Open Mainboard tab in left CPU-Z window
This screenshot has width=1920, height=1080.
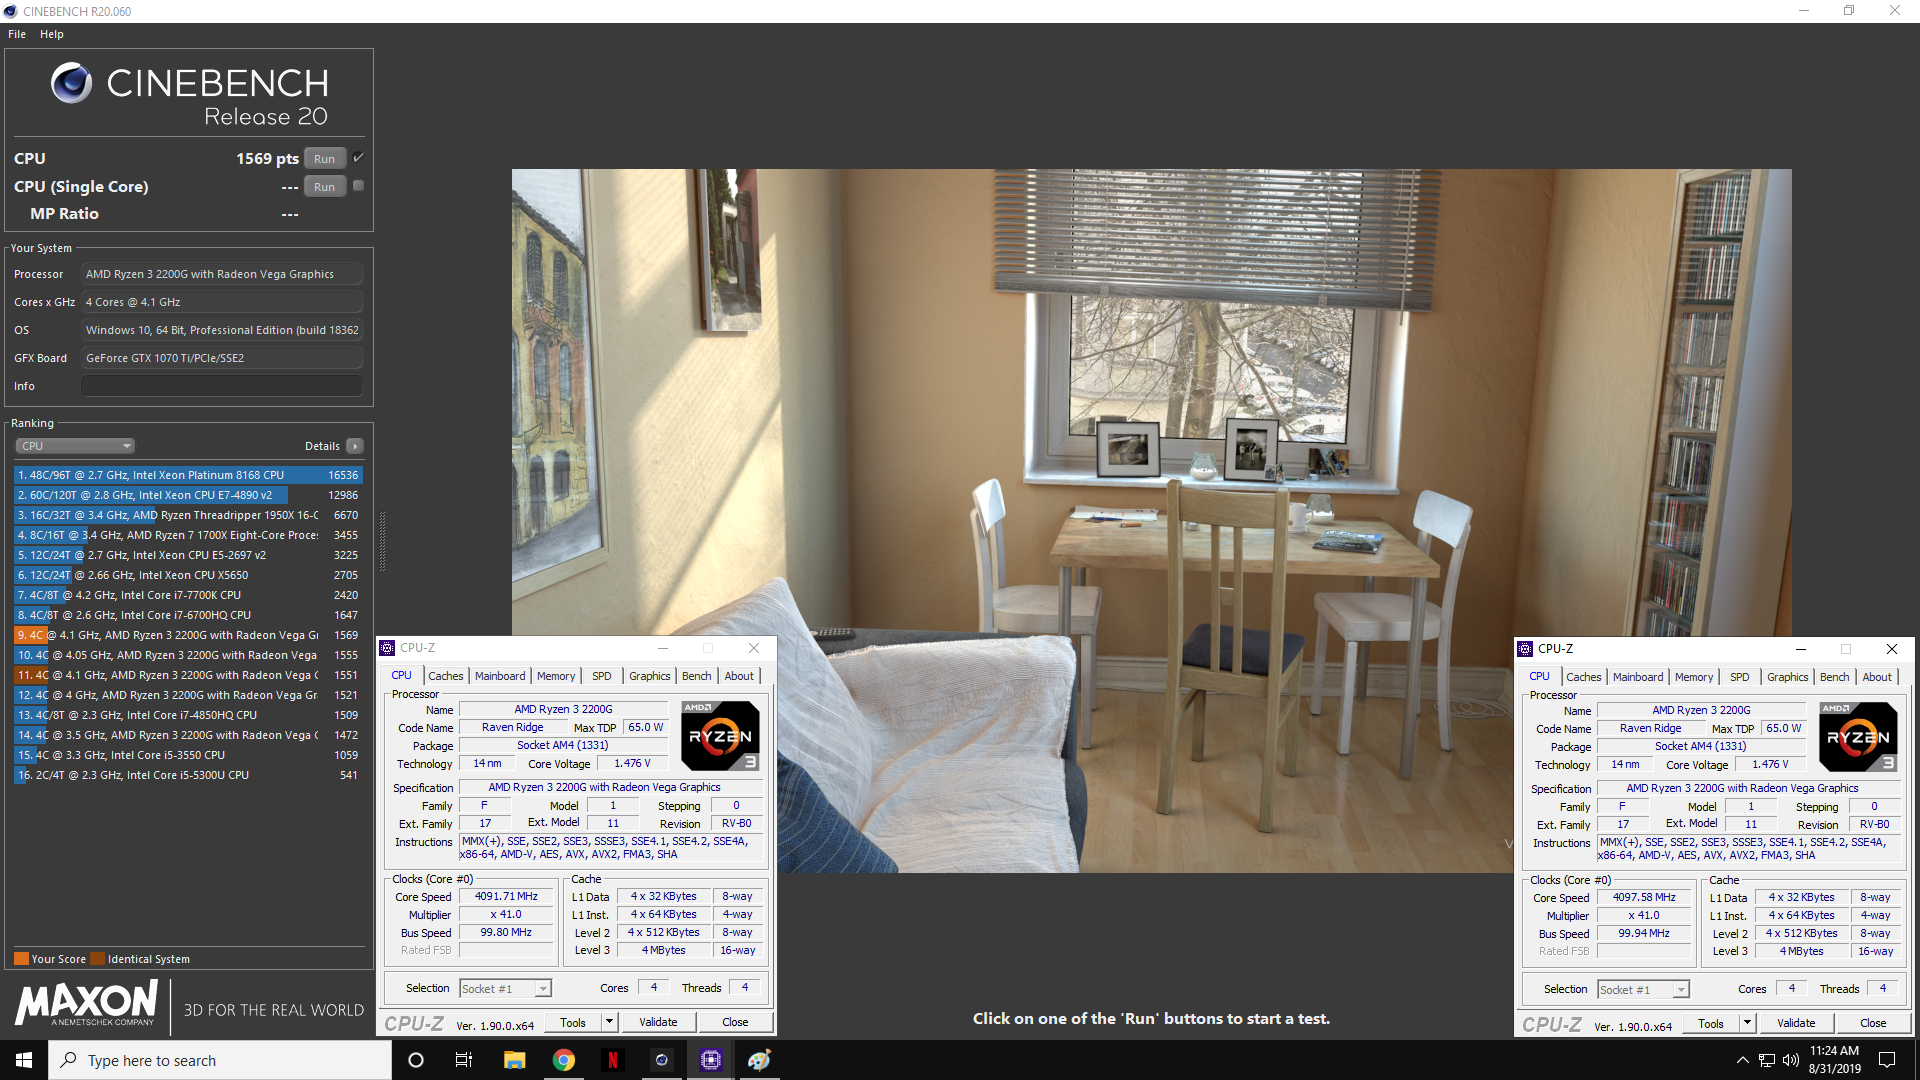pos(500,676)
